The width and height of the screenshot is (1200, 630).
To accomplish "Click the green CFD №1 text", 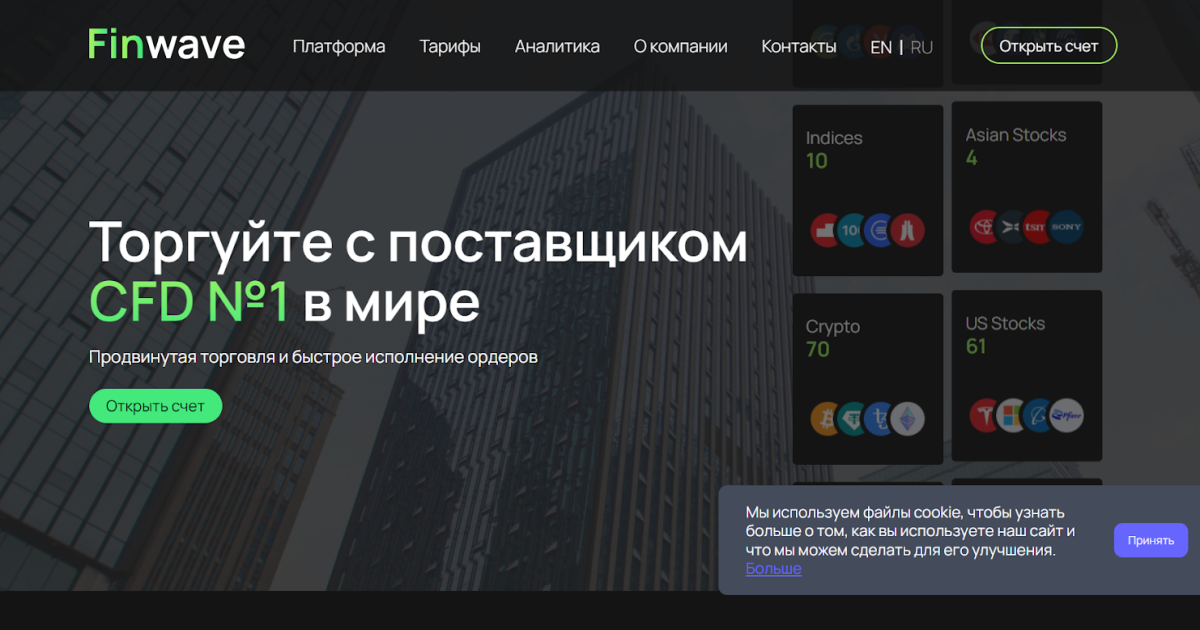I will [x=189, y=302].
